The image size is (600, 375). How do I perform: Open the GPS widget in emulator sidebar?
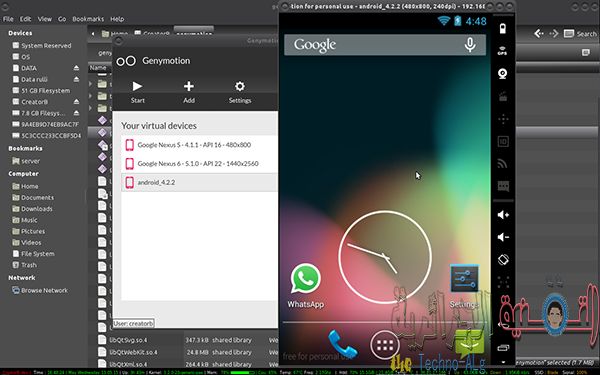coord(503,51)
